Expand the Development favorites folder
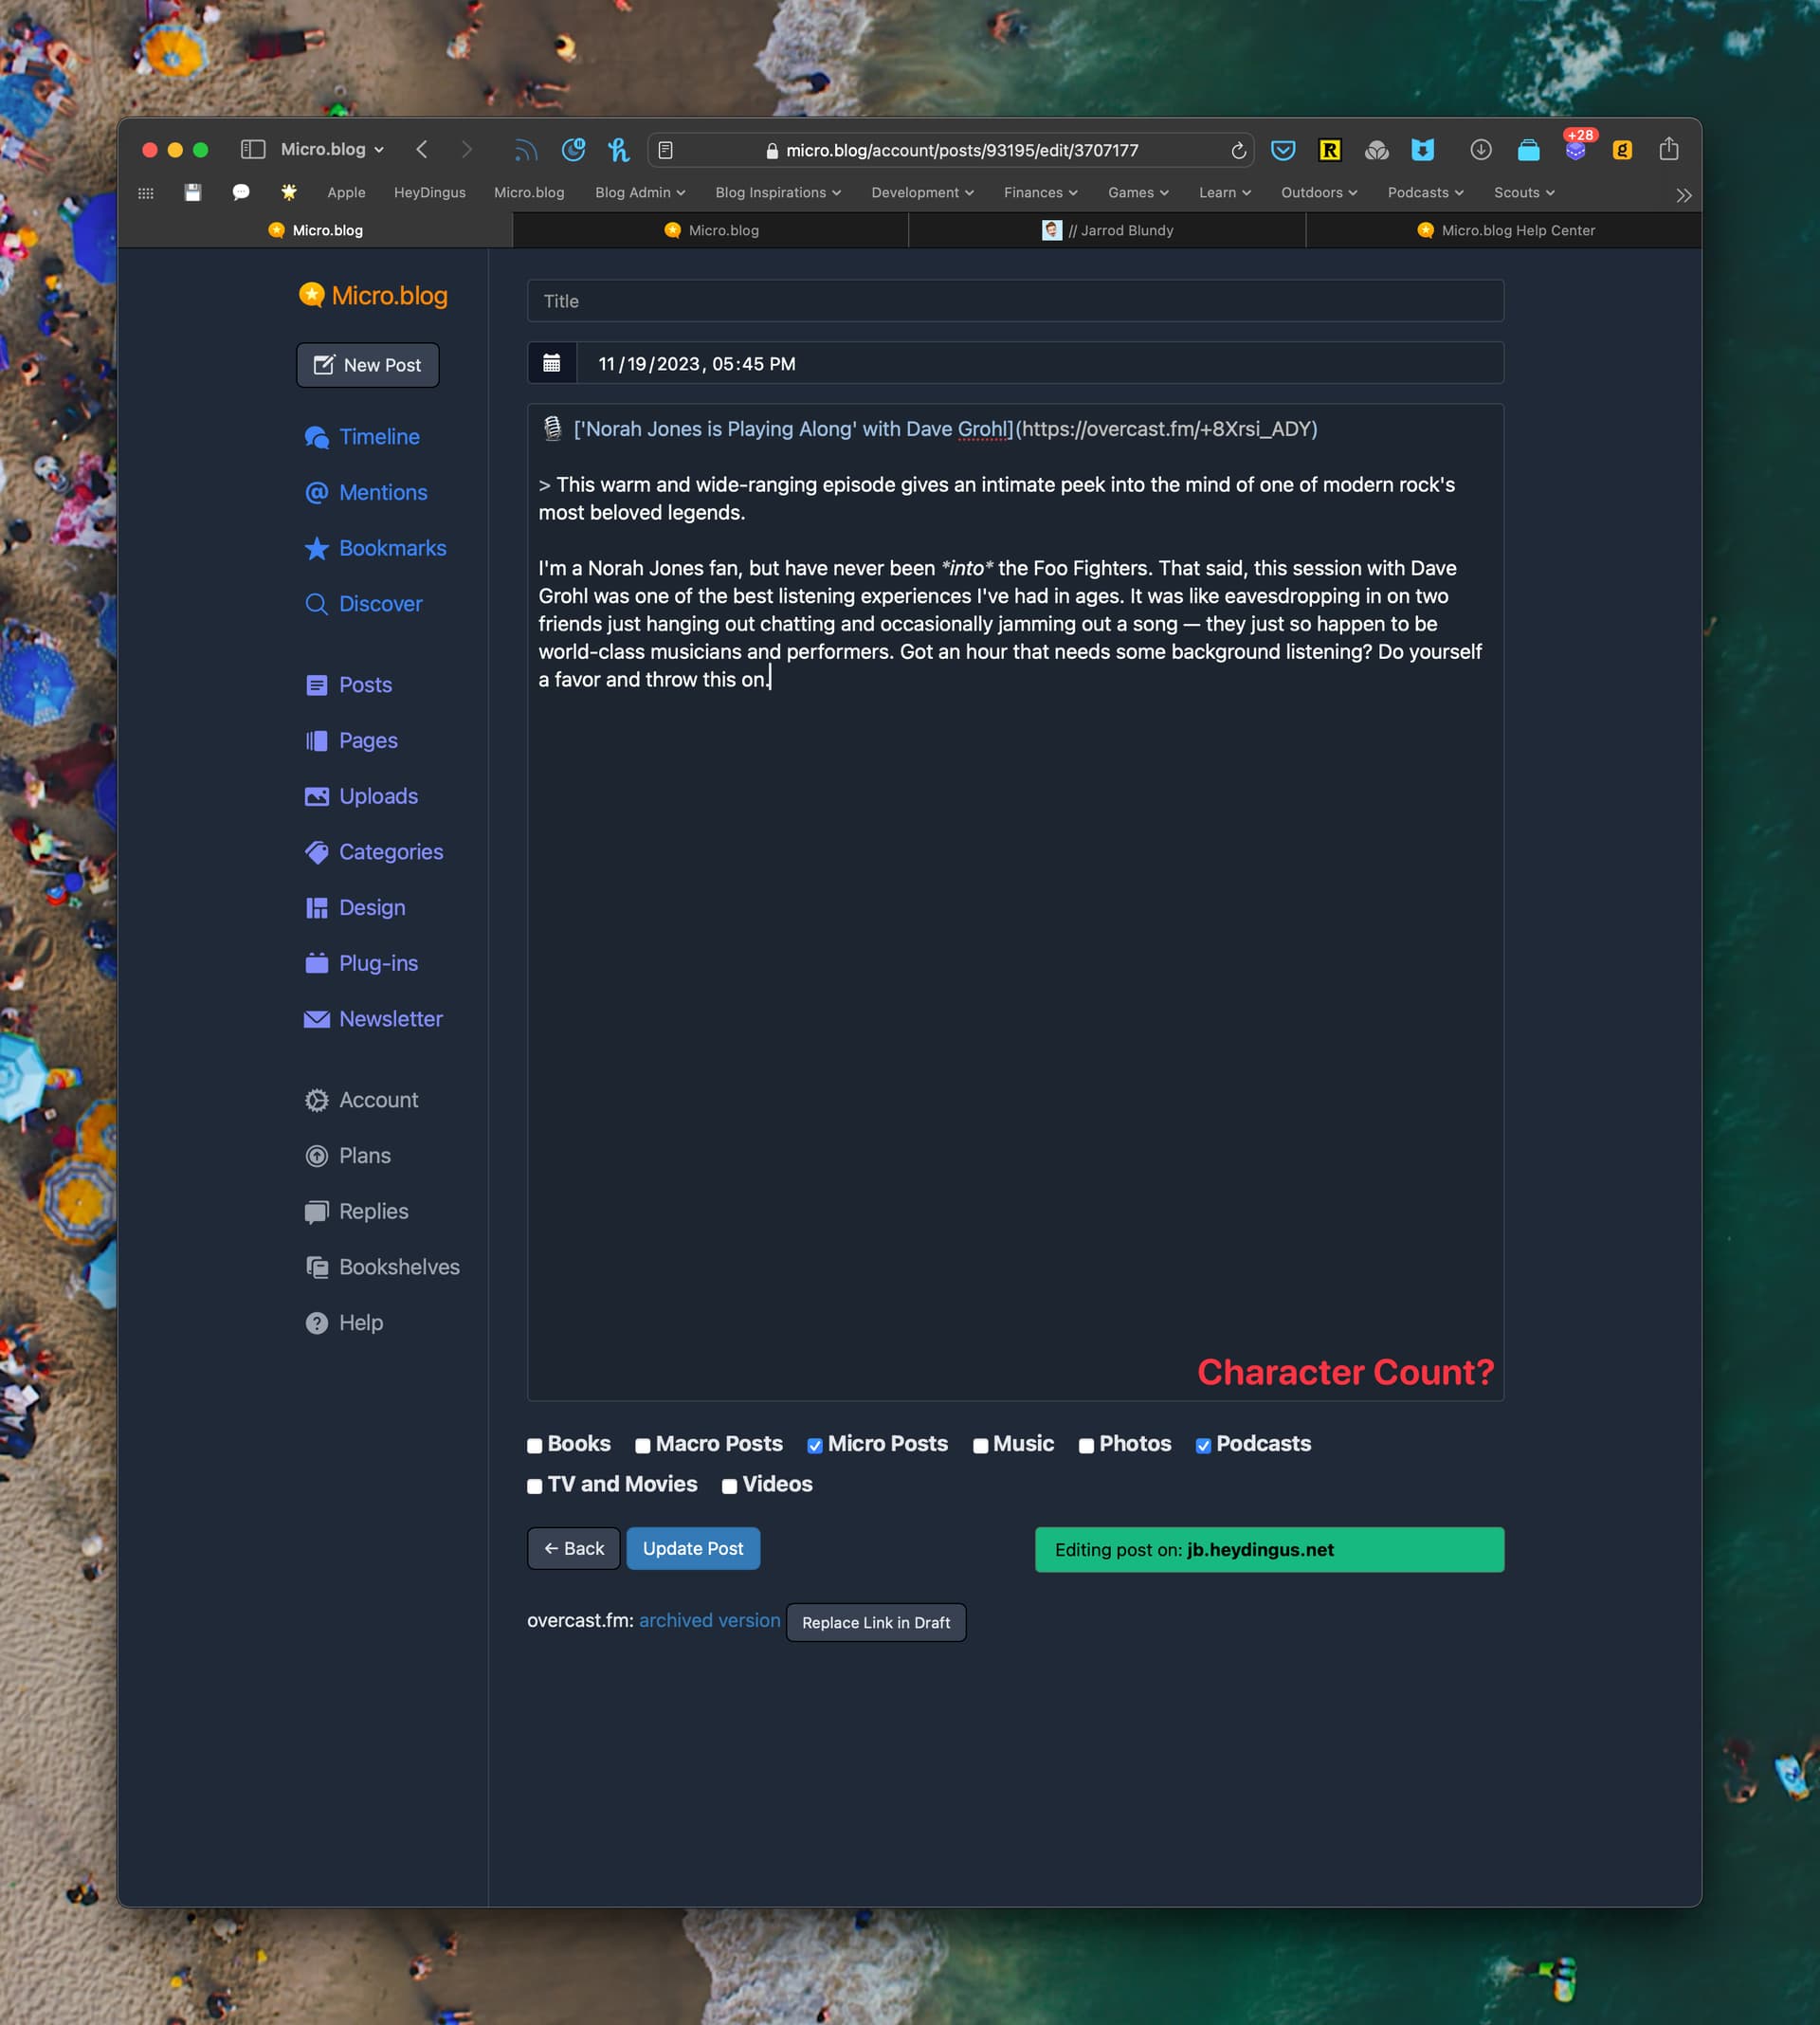The width and height of the screenshot is (1820, 2025). point(922,193)
